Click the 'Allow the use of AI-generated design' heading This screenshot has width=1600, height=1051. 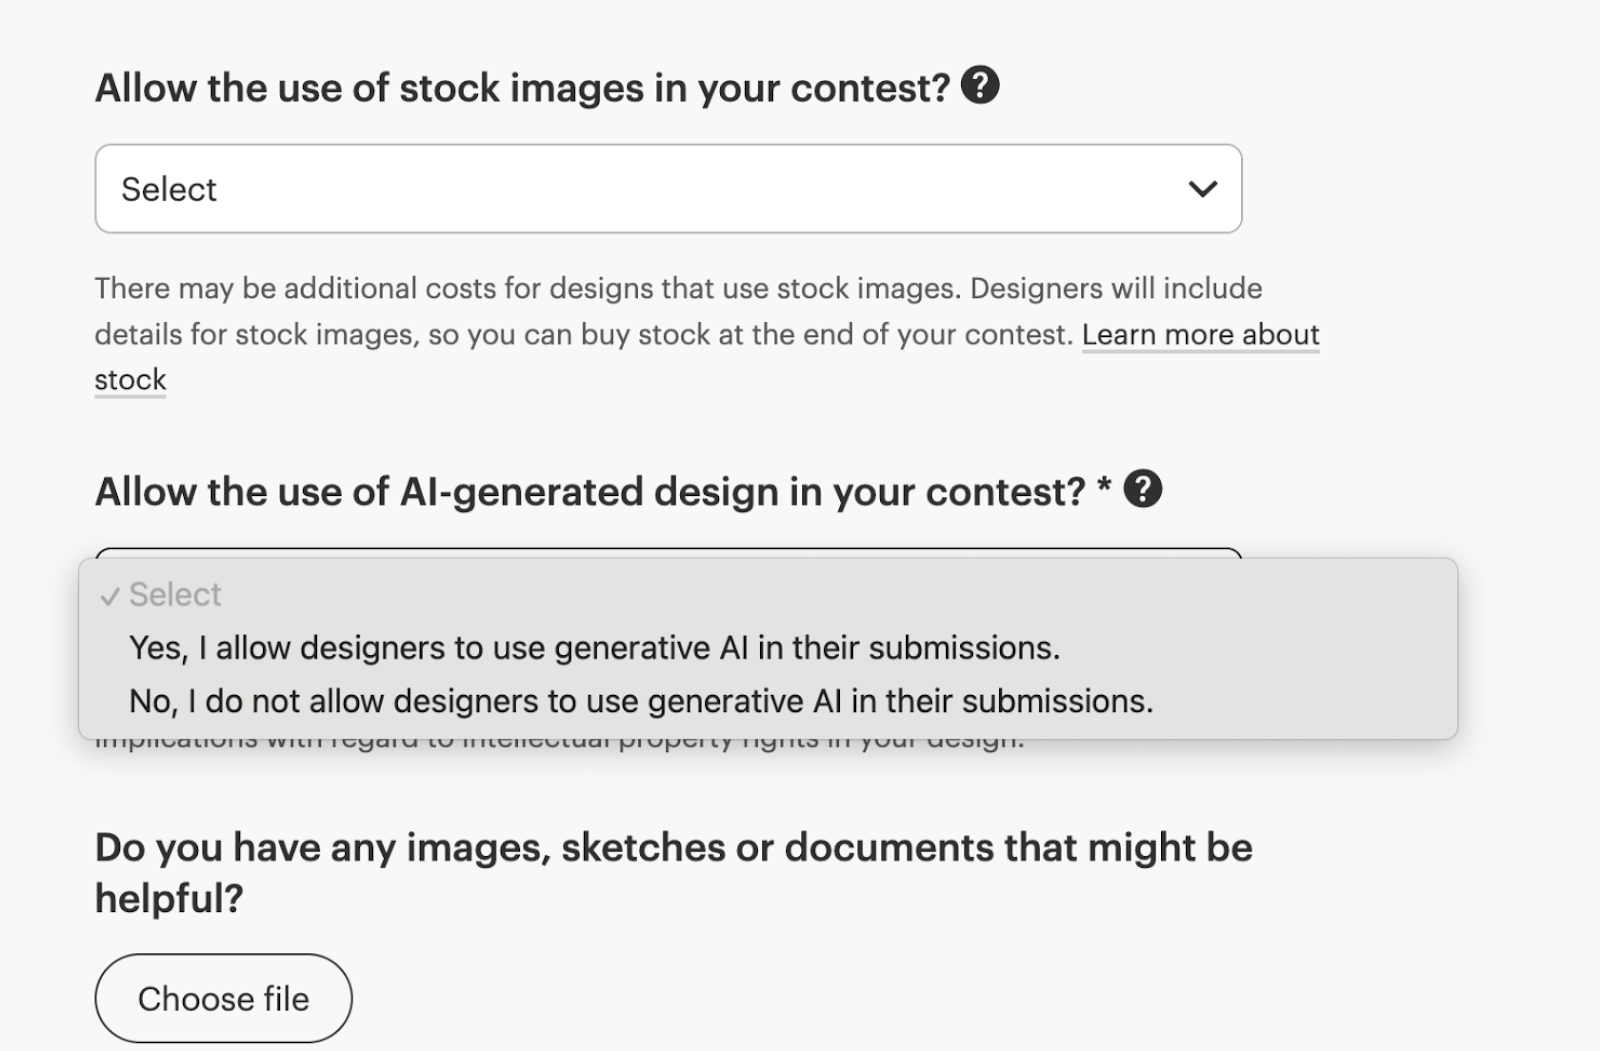tap(590, 492)
